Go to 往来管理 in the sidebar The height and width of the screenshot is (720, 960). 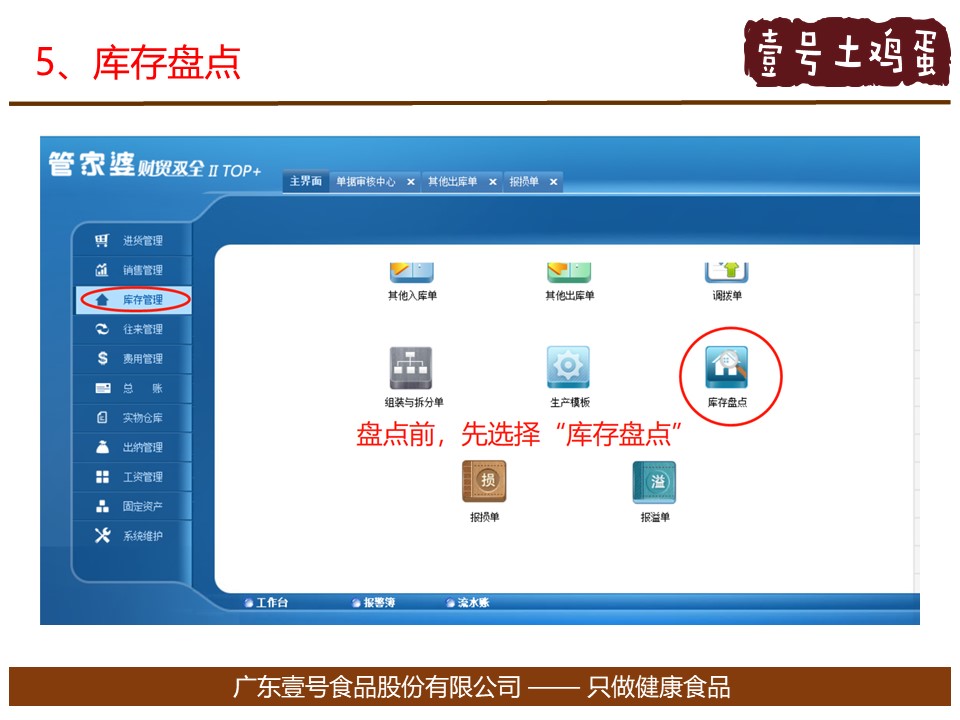tap(141, 329)
